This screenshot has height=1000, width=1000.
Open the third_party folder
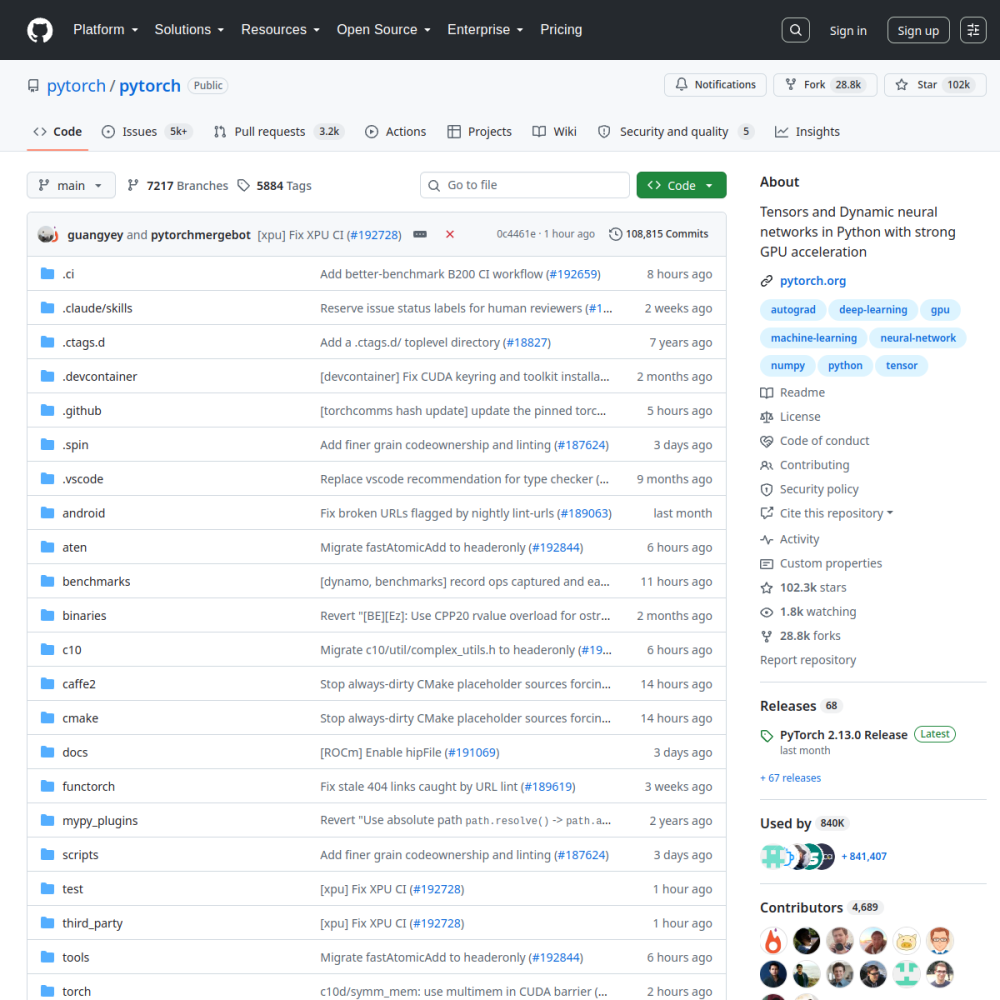(92, 923)
